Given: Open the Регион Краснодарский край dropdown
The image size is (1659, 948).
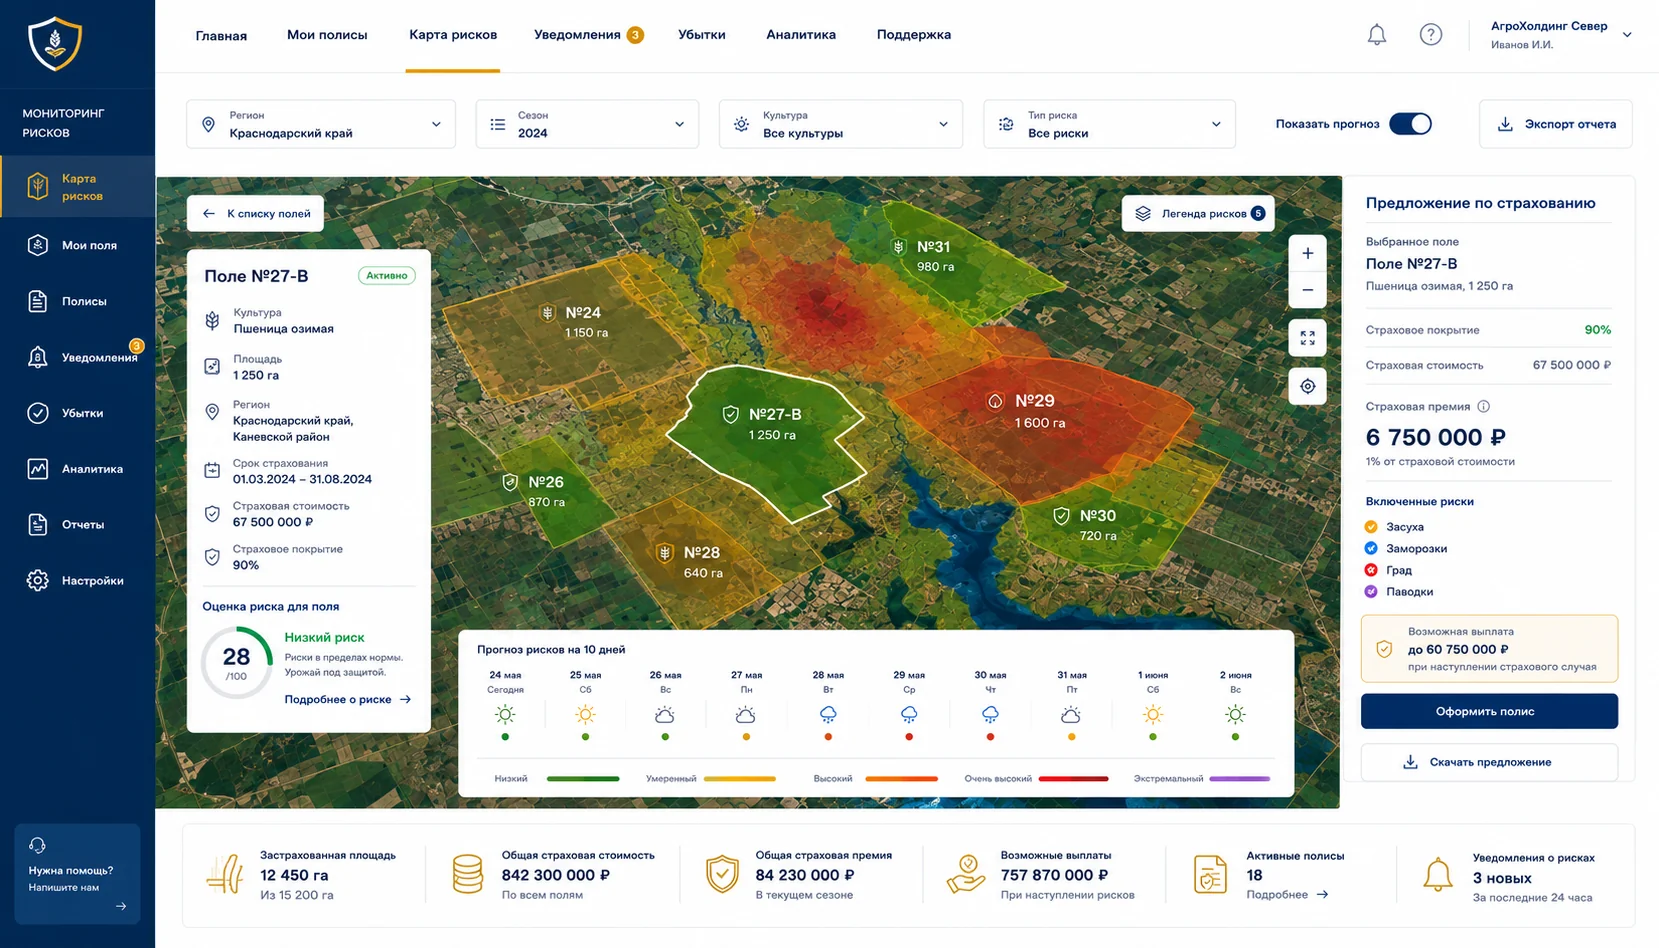Looking at the screenshot, I should tap(321, 124).
